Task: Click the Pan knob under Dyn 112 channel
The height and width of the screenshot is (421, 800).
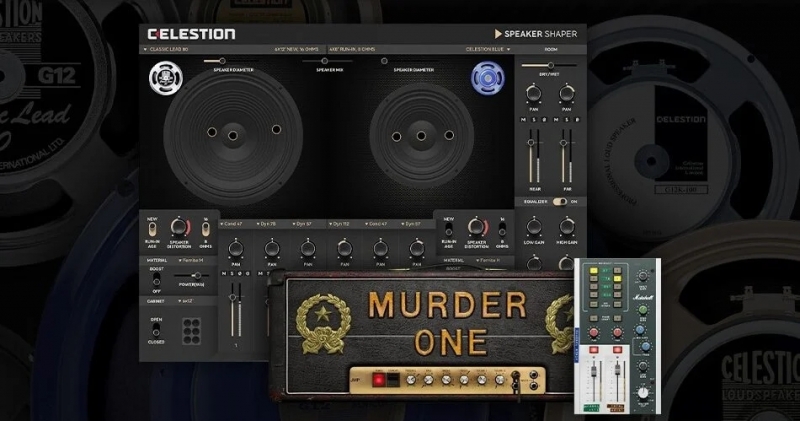Action: pos(344,249)
